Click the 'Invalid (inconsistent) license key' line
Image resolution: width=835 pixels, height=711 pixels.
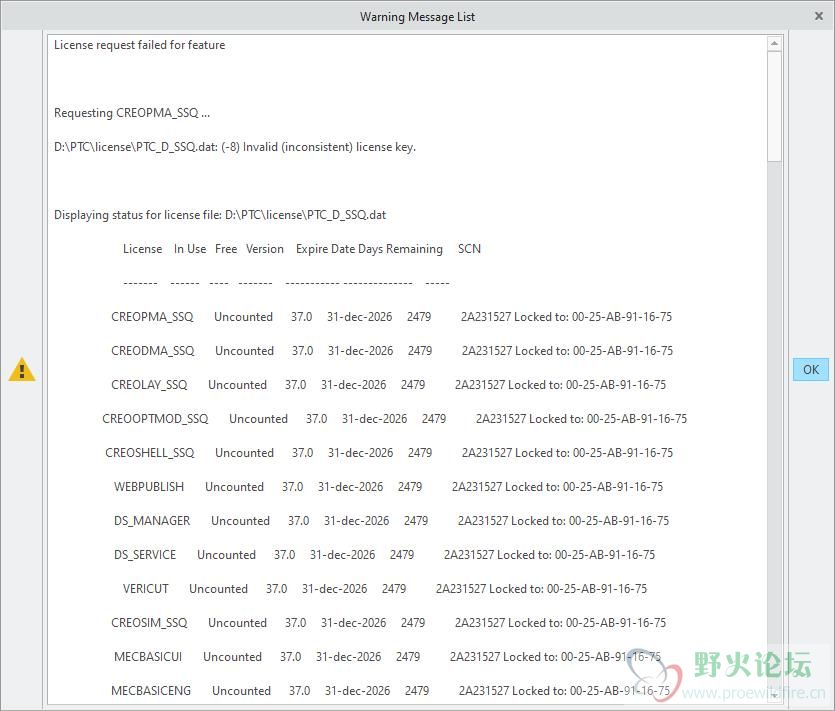235,147
